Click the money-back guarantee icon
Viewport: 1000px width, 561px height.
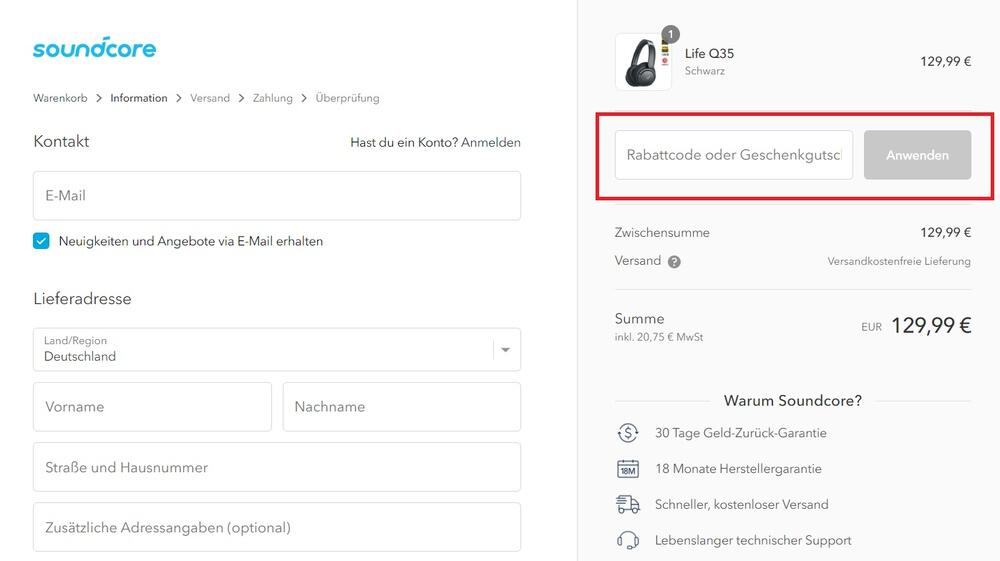pyautogui.click(x=628, y=433)
